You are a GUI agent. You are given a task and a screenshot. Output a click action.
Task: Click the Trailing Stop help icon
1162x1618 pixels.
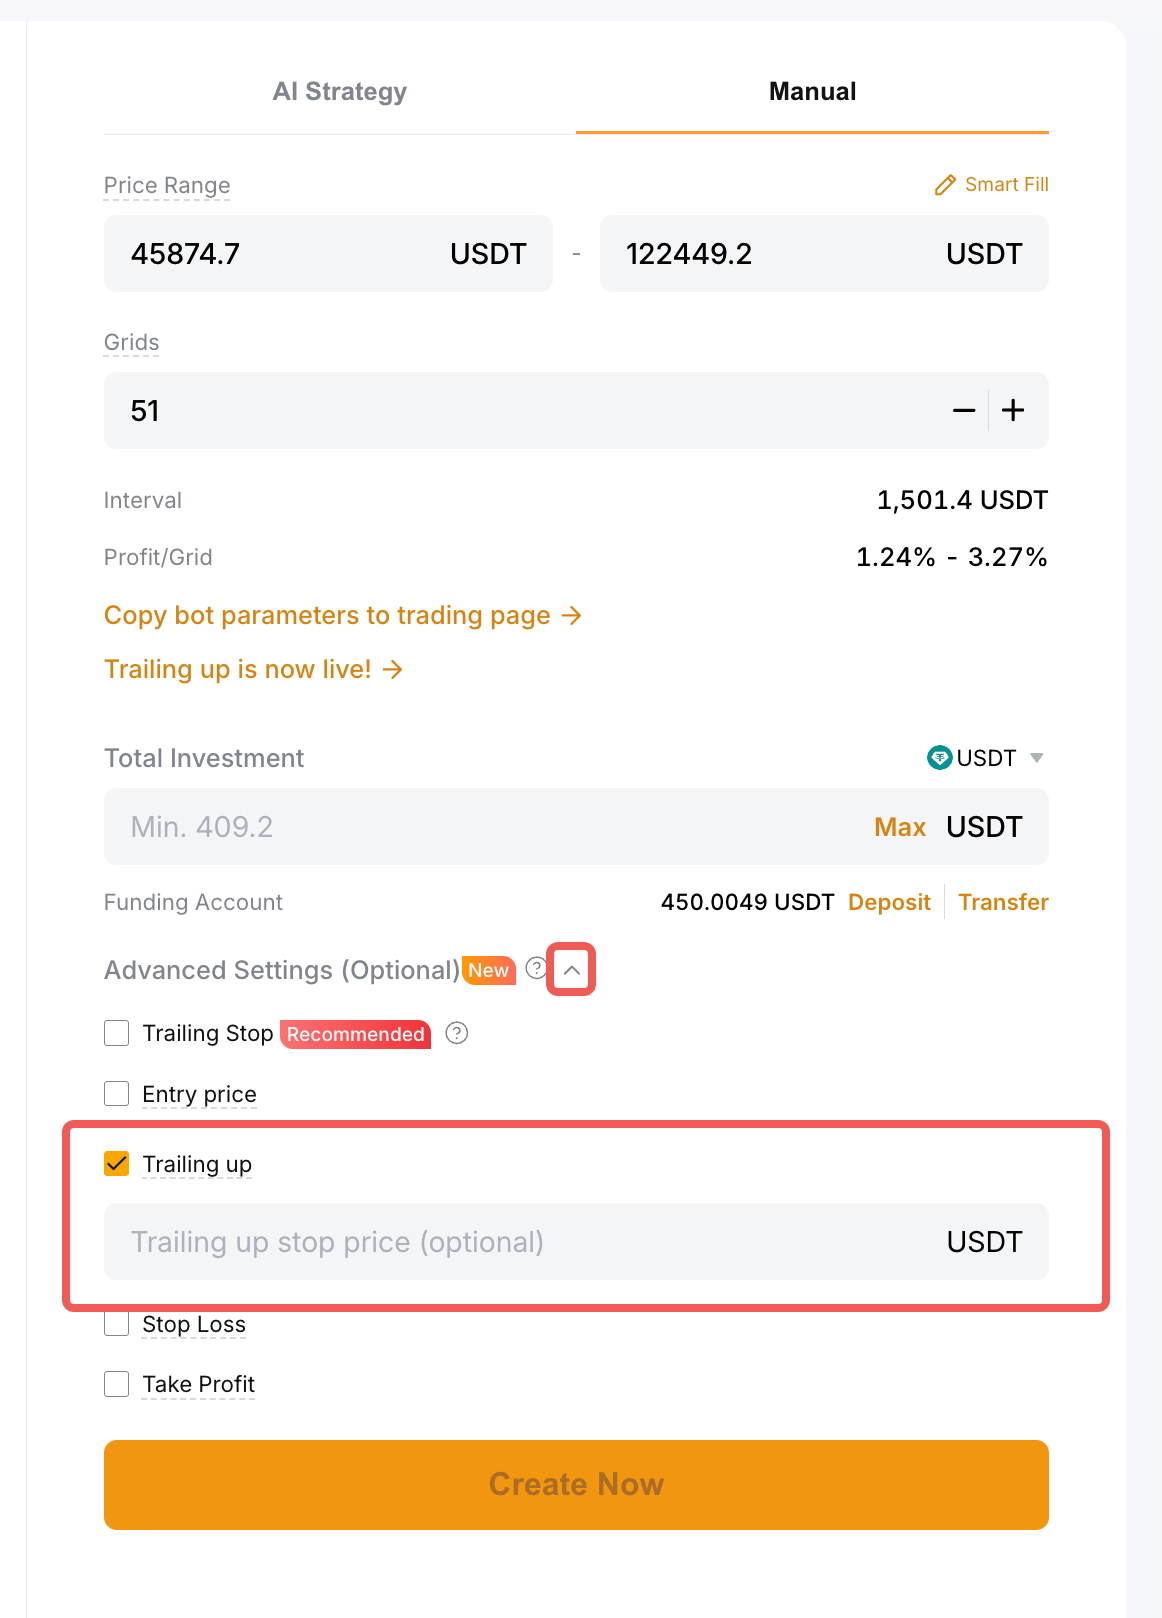pyautogui.click(x=457, y=1033)
